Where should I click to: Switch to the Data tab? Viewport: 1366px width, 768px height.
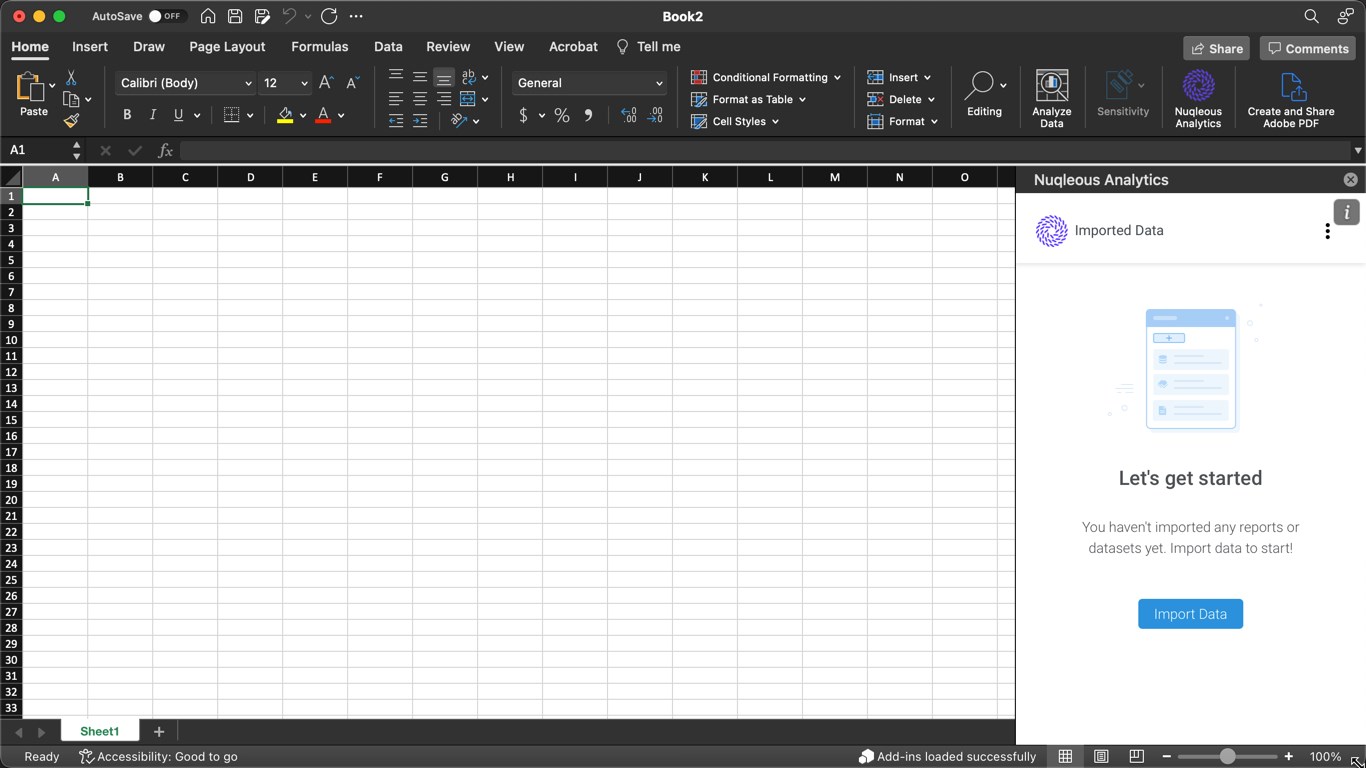(388, 47)
